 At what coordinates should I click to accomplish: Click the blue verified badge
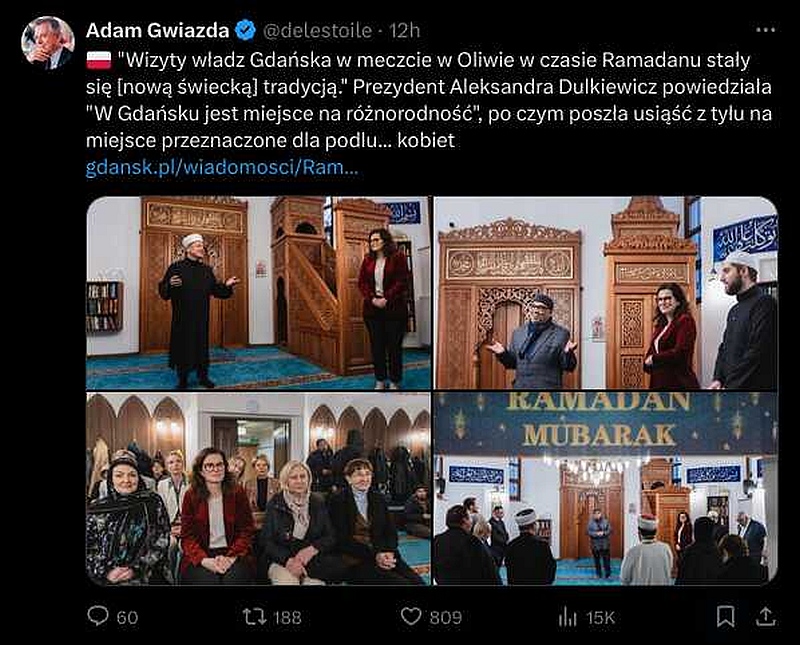click(245, 30)
